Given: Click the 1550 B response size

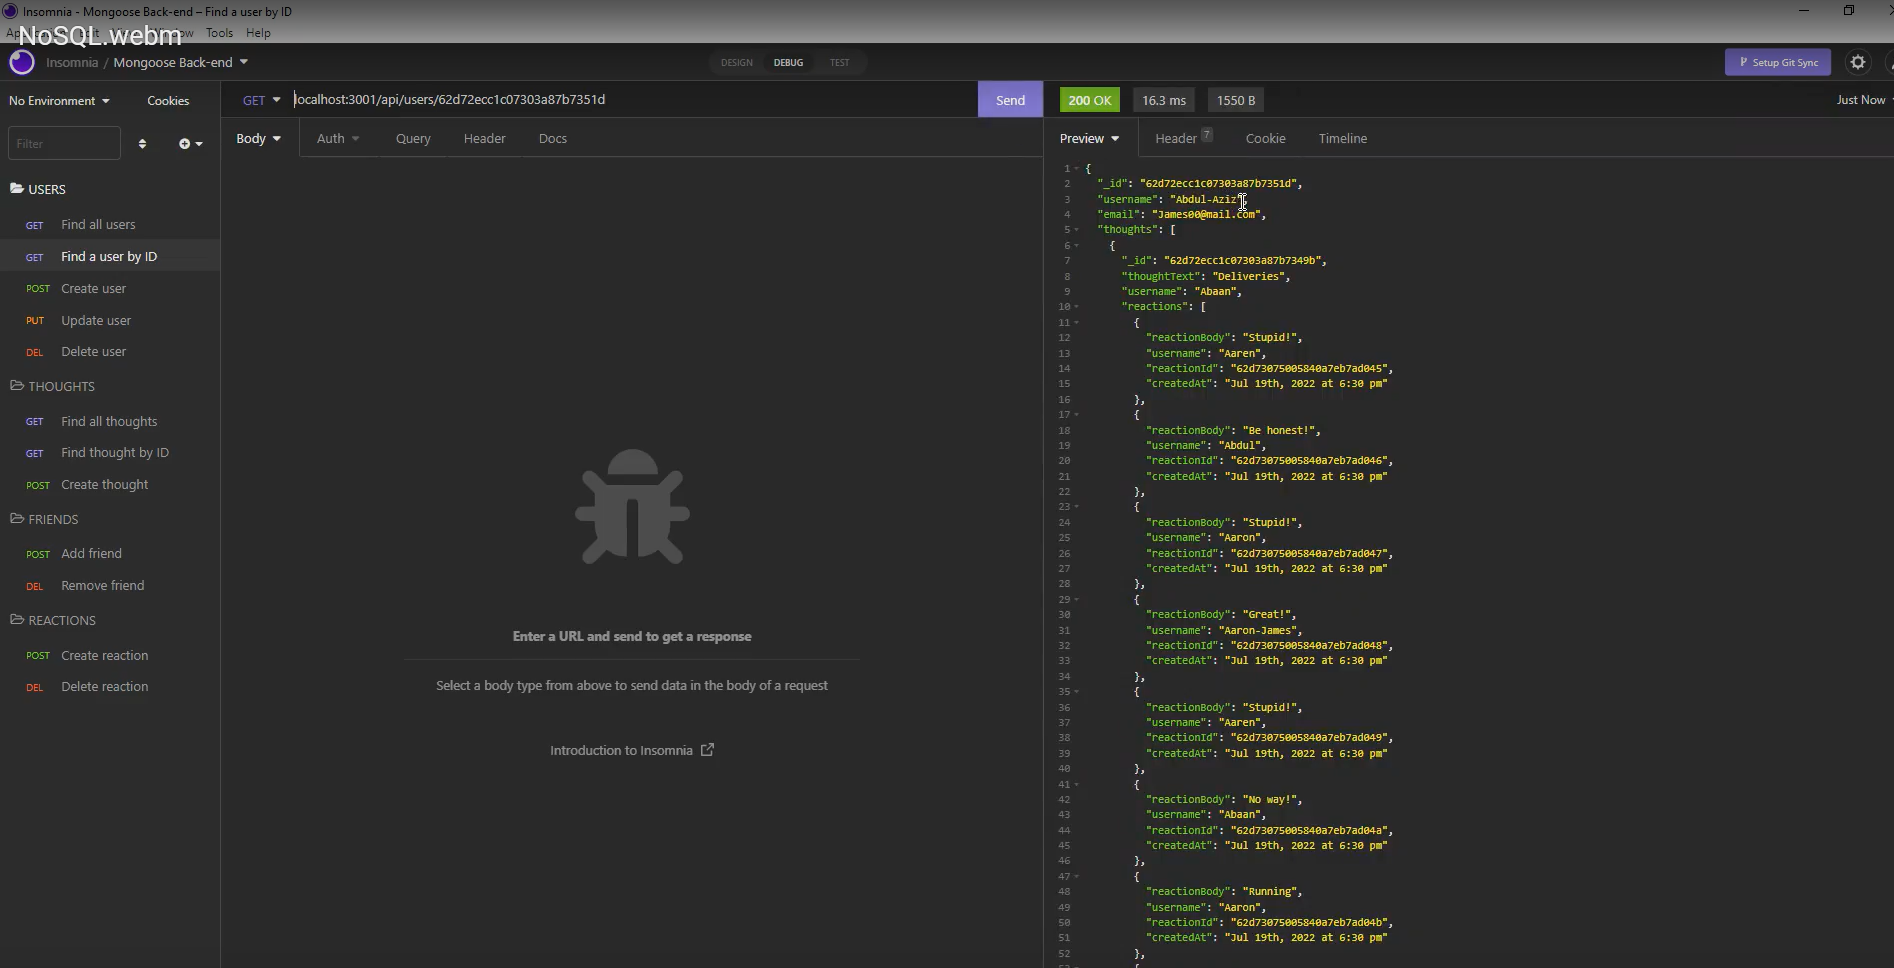Looking at the screenshot, I should click(1236, 100).
